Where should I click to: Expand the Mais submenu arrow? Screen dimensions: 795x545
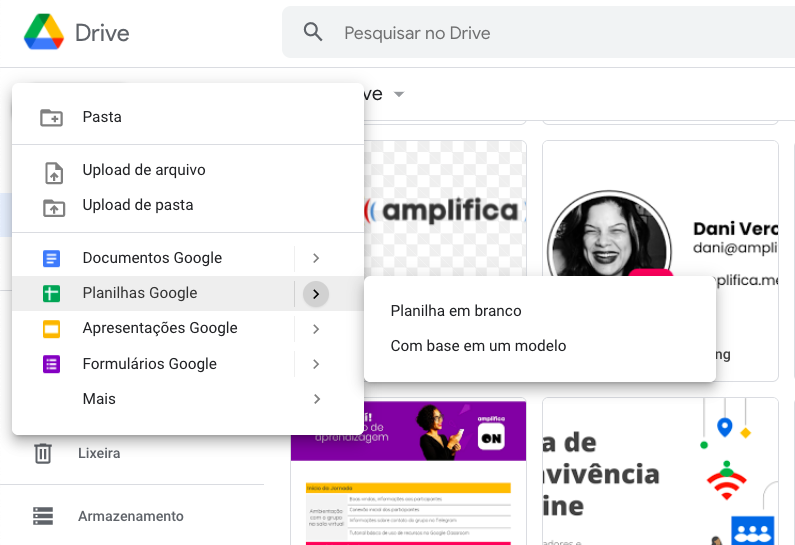(x=316, y=399)
